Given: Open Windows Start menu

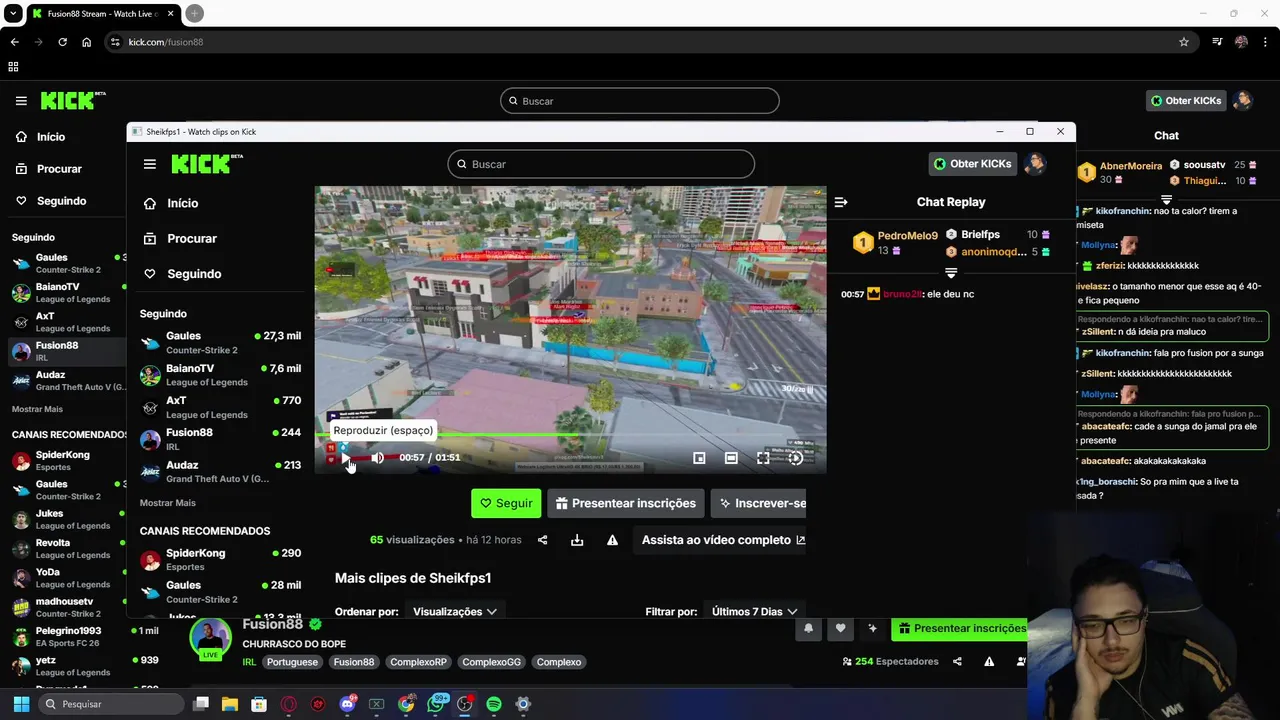Looking at the screenshot, I should pyautogui.click(x=21, y=704).
